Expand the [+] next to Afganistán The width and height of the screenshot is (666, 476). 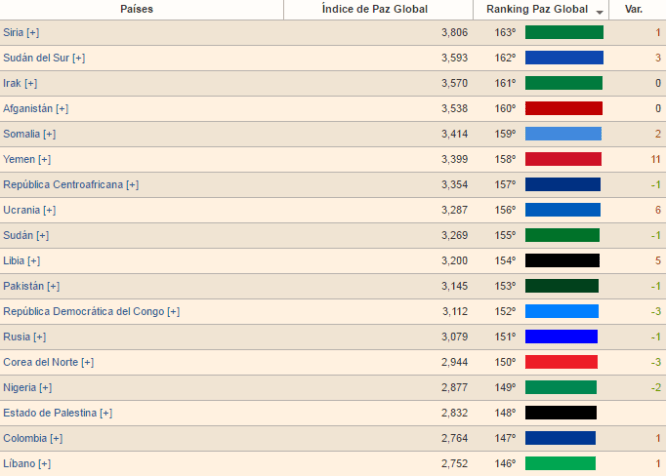(62, 109)
